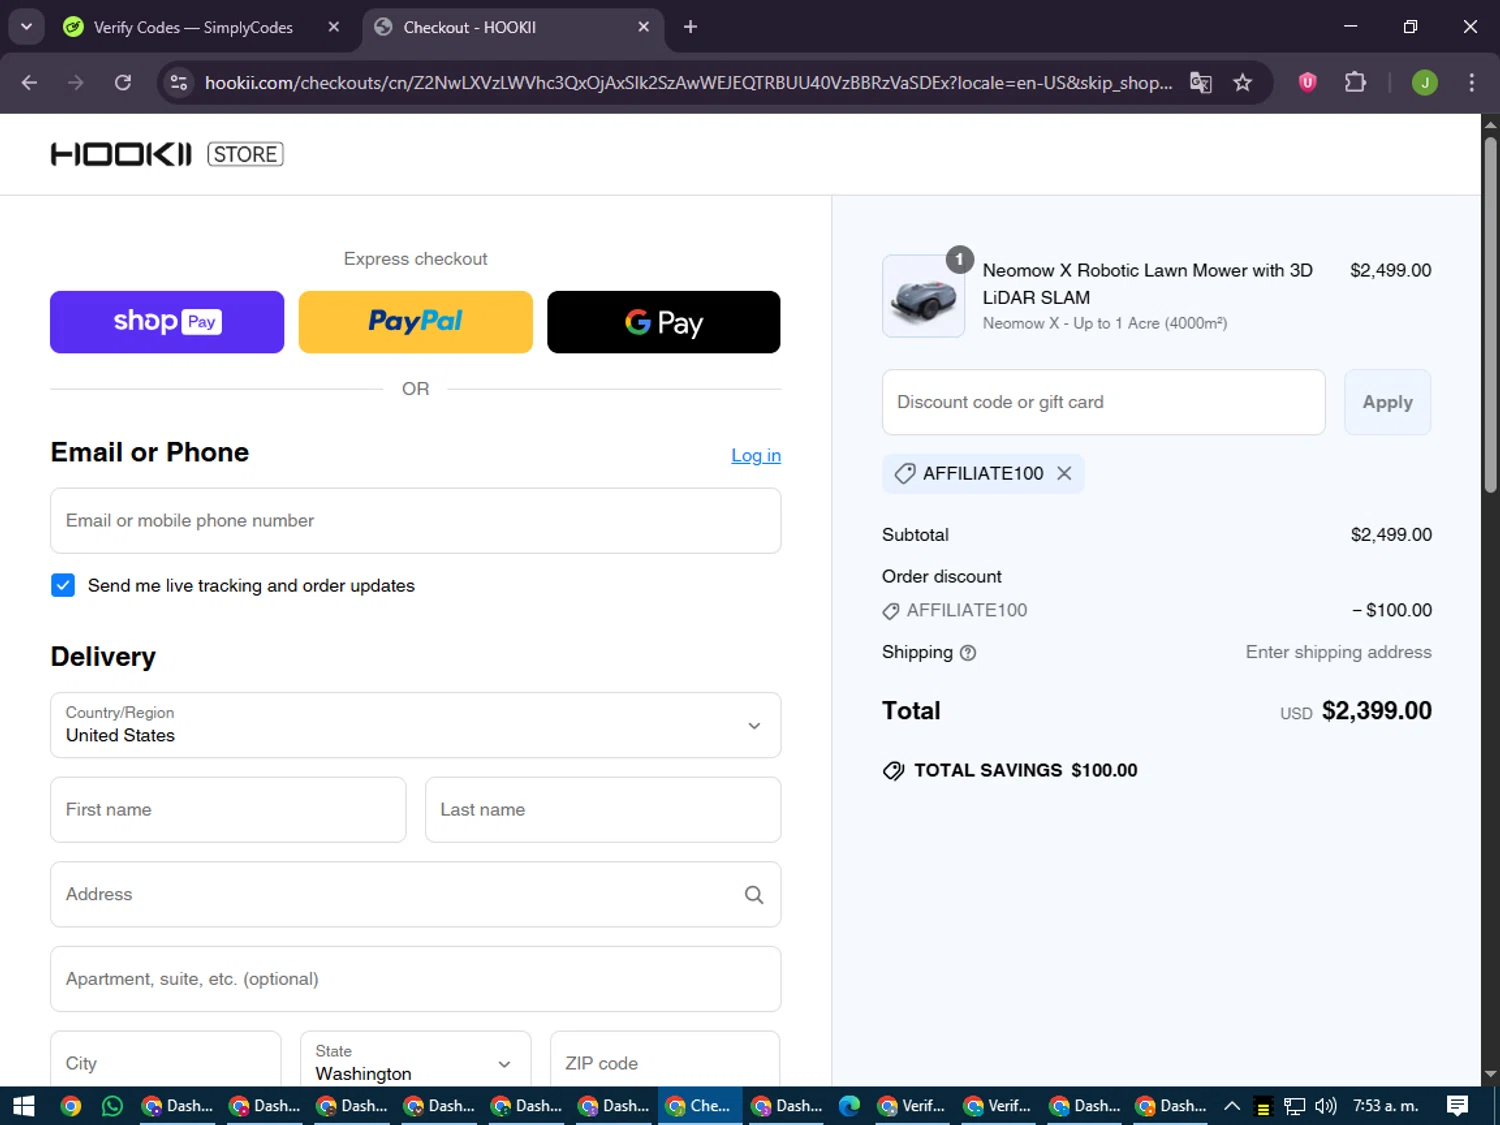
Task: Click the Shipping help question icon
Action: [x=968, y=653]
